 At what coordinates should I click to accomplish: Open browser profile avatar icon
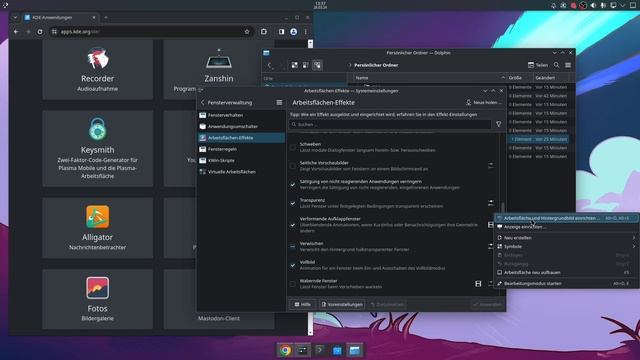click(x=293, y=31)
